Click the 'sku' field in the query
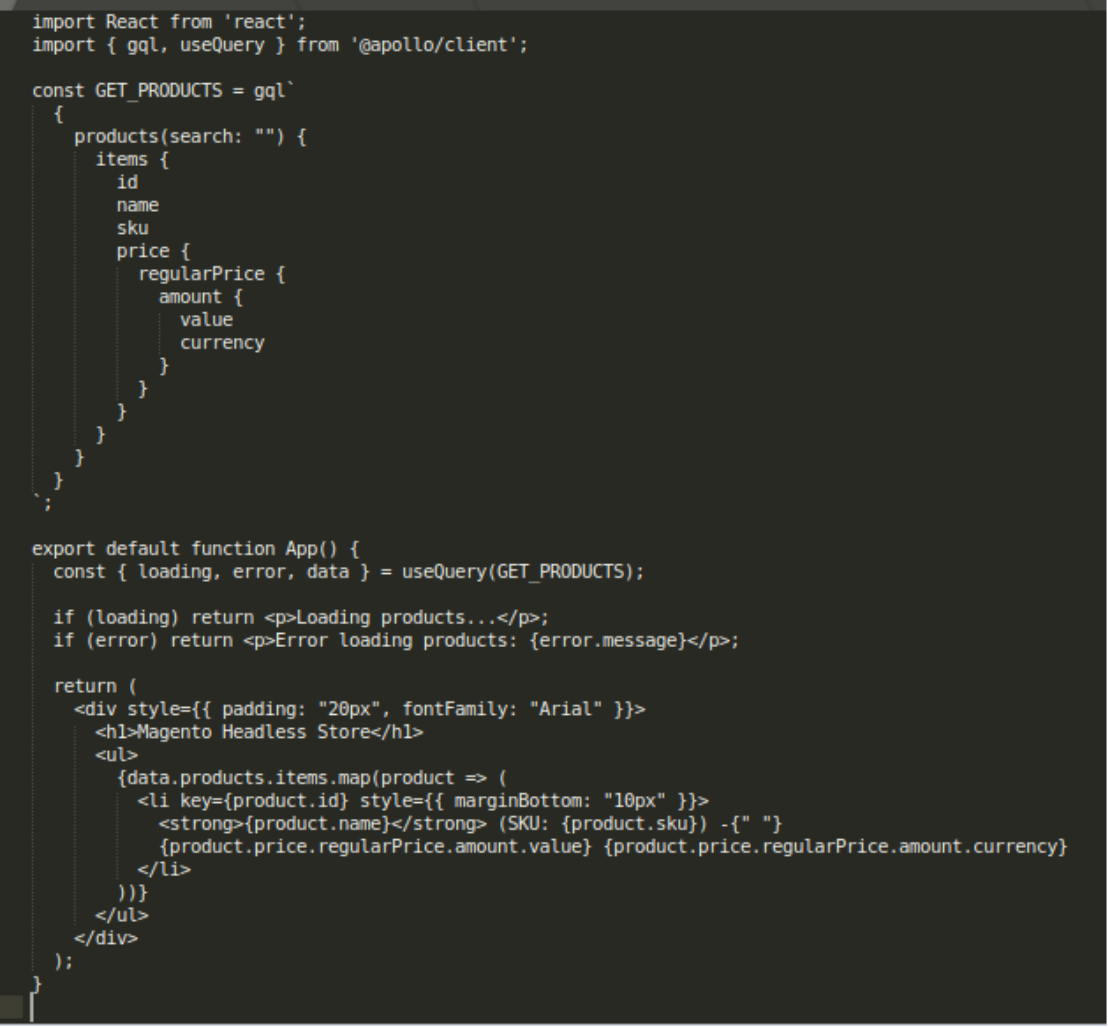The width and height of the screenshot is (1108, 1028). [x=133, y=227]
